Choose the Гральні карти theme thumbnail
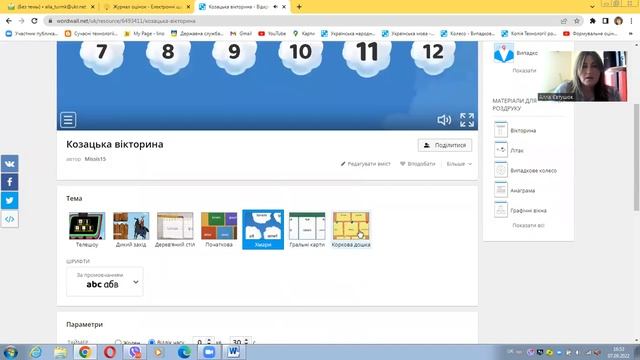Image resolution: width=640 pixels, height=360 pixels. 307,229
